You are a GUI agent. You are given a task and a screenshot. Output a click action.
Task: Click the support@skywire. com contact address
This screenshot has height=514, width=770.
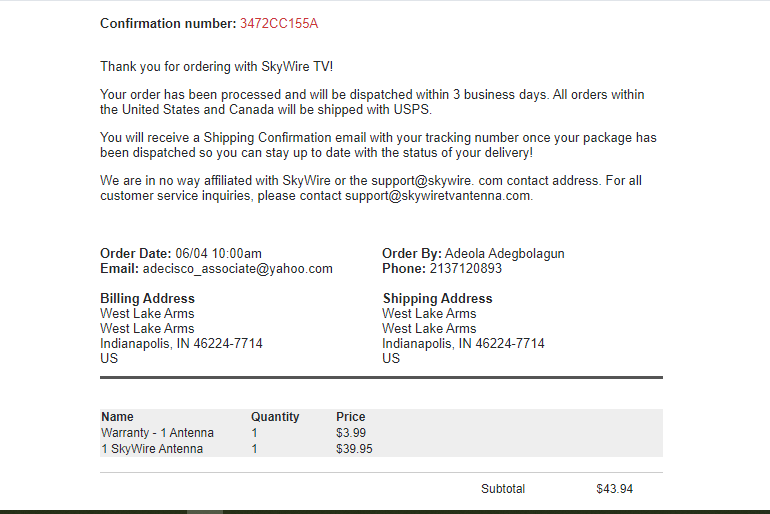click(437, 181)
